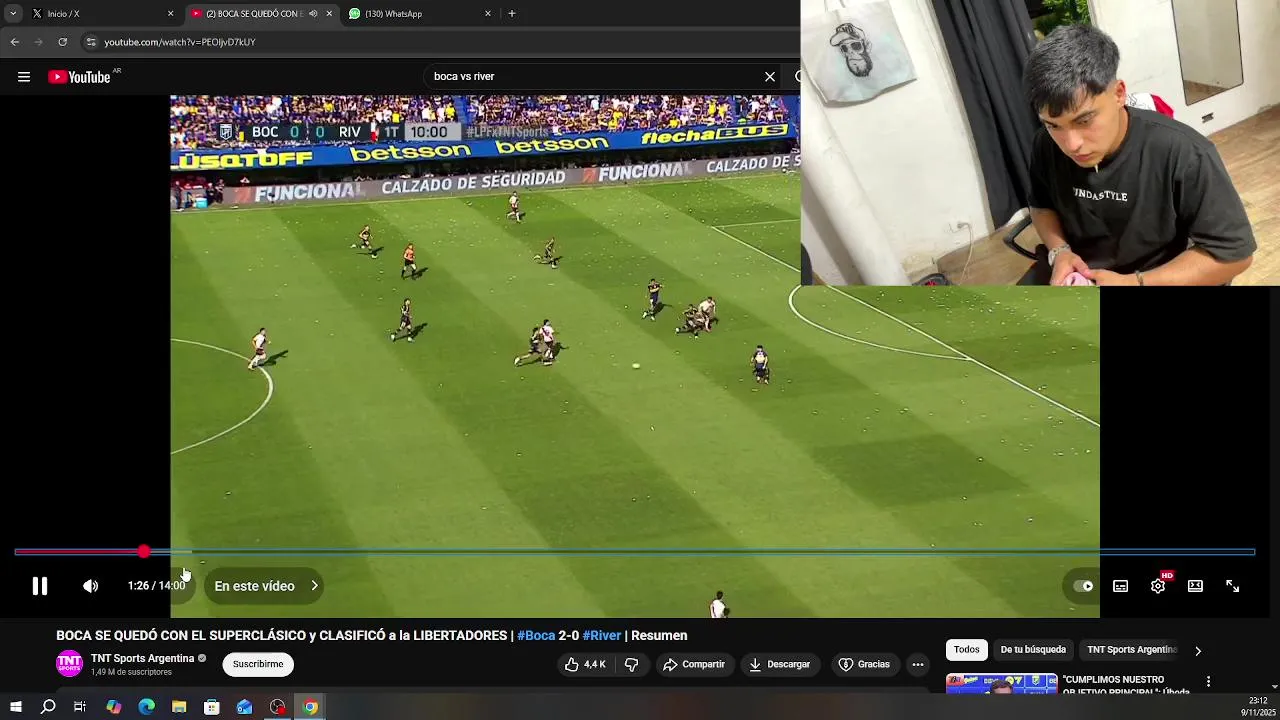
Task: Subscribe with the Suscribirme button
Action: point(258,664)
